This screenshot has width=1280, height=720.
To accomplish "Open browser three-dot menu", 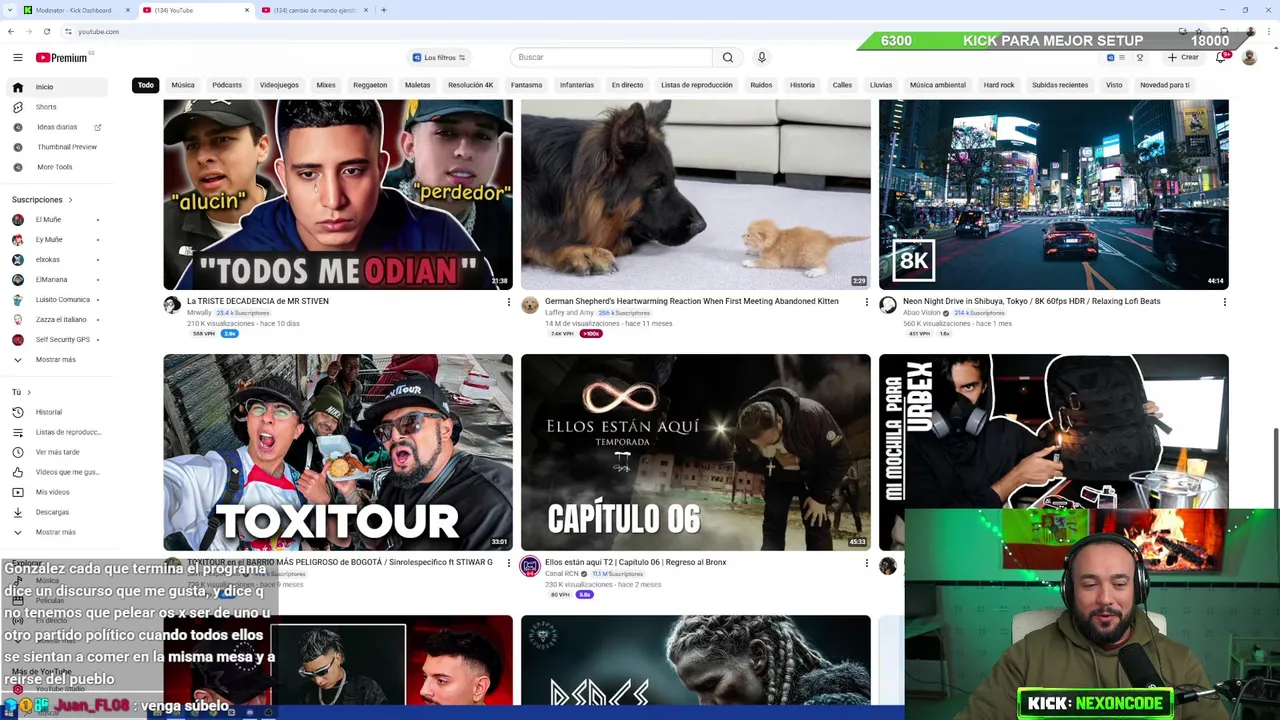I will click(x=1268, y=31).
